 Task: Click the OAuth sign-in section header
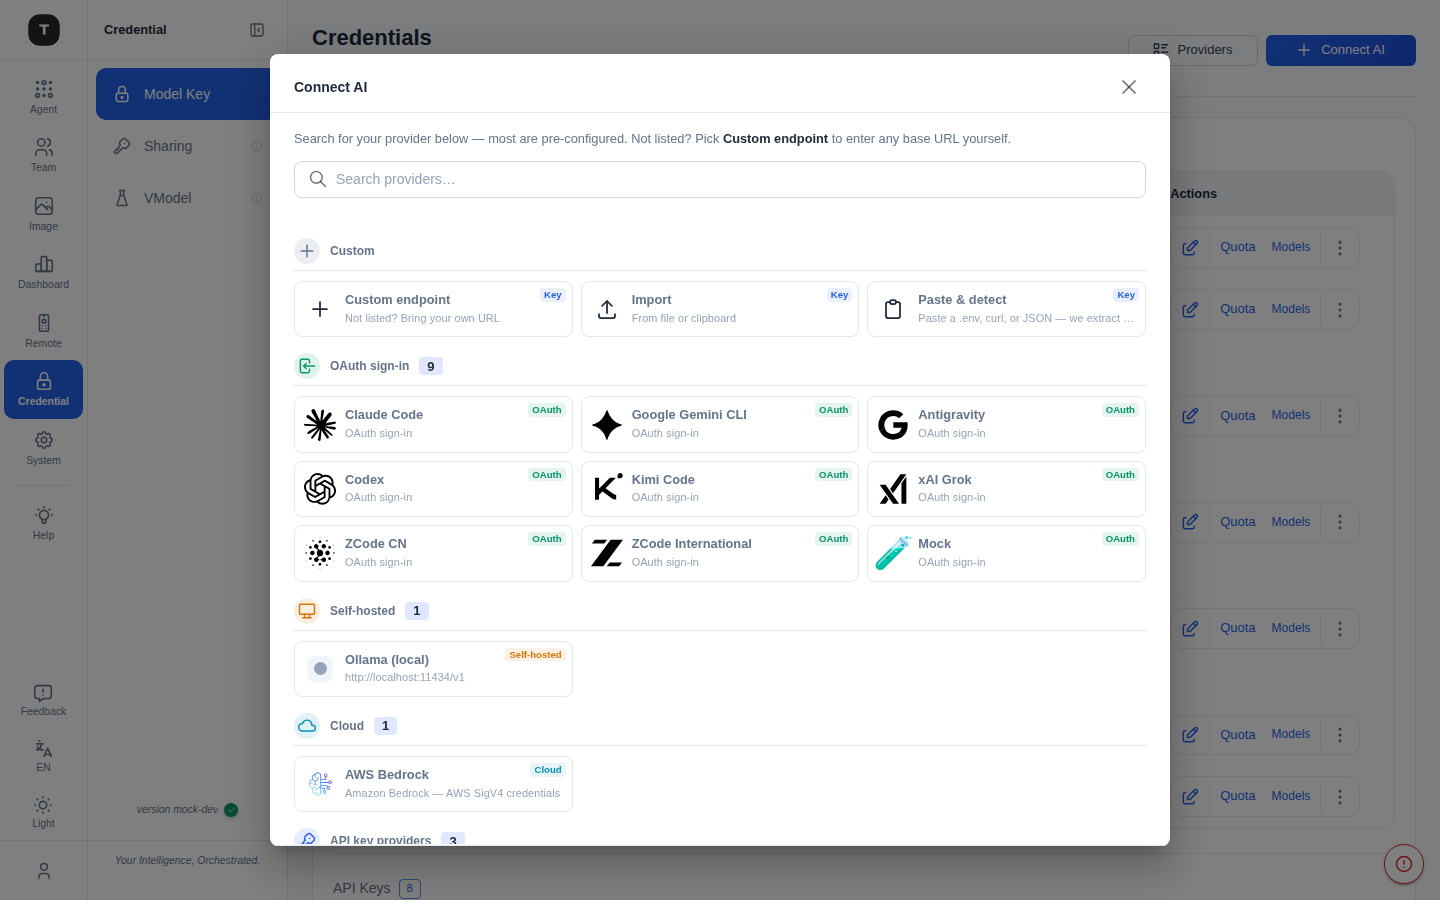coord(720,366)
